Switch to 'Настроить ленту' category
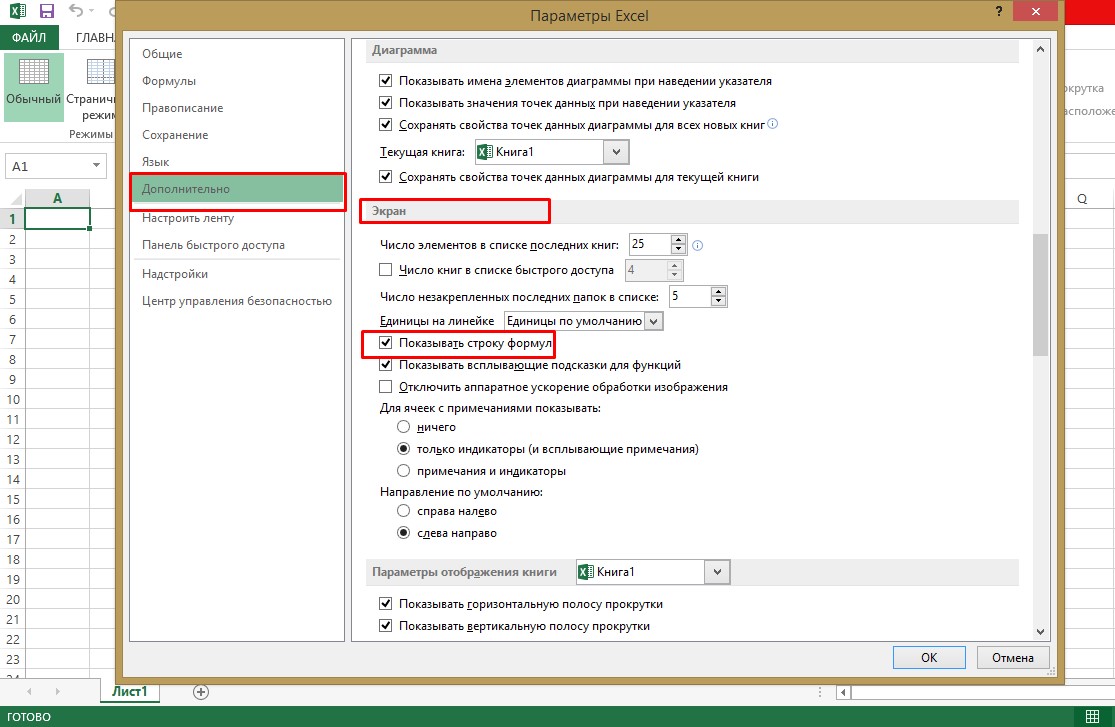This screenshot has height=727, width=1115. [188, 218]
